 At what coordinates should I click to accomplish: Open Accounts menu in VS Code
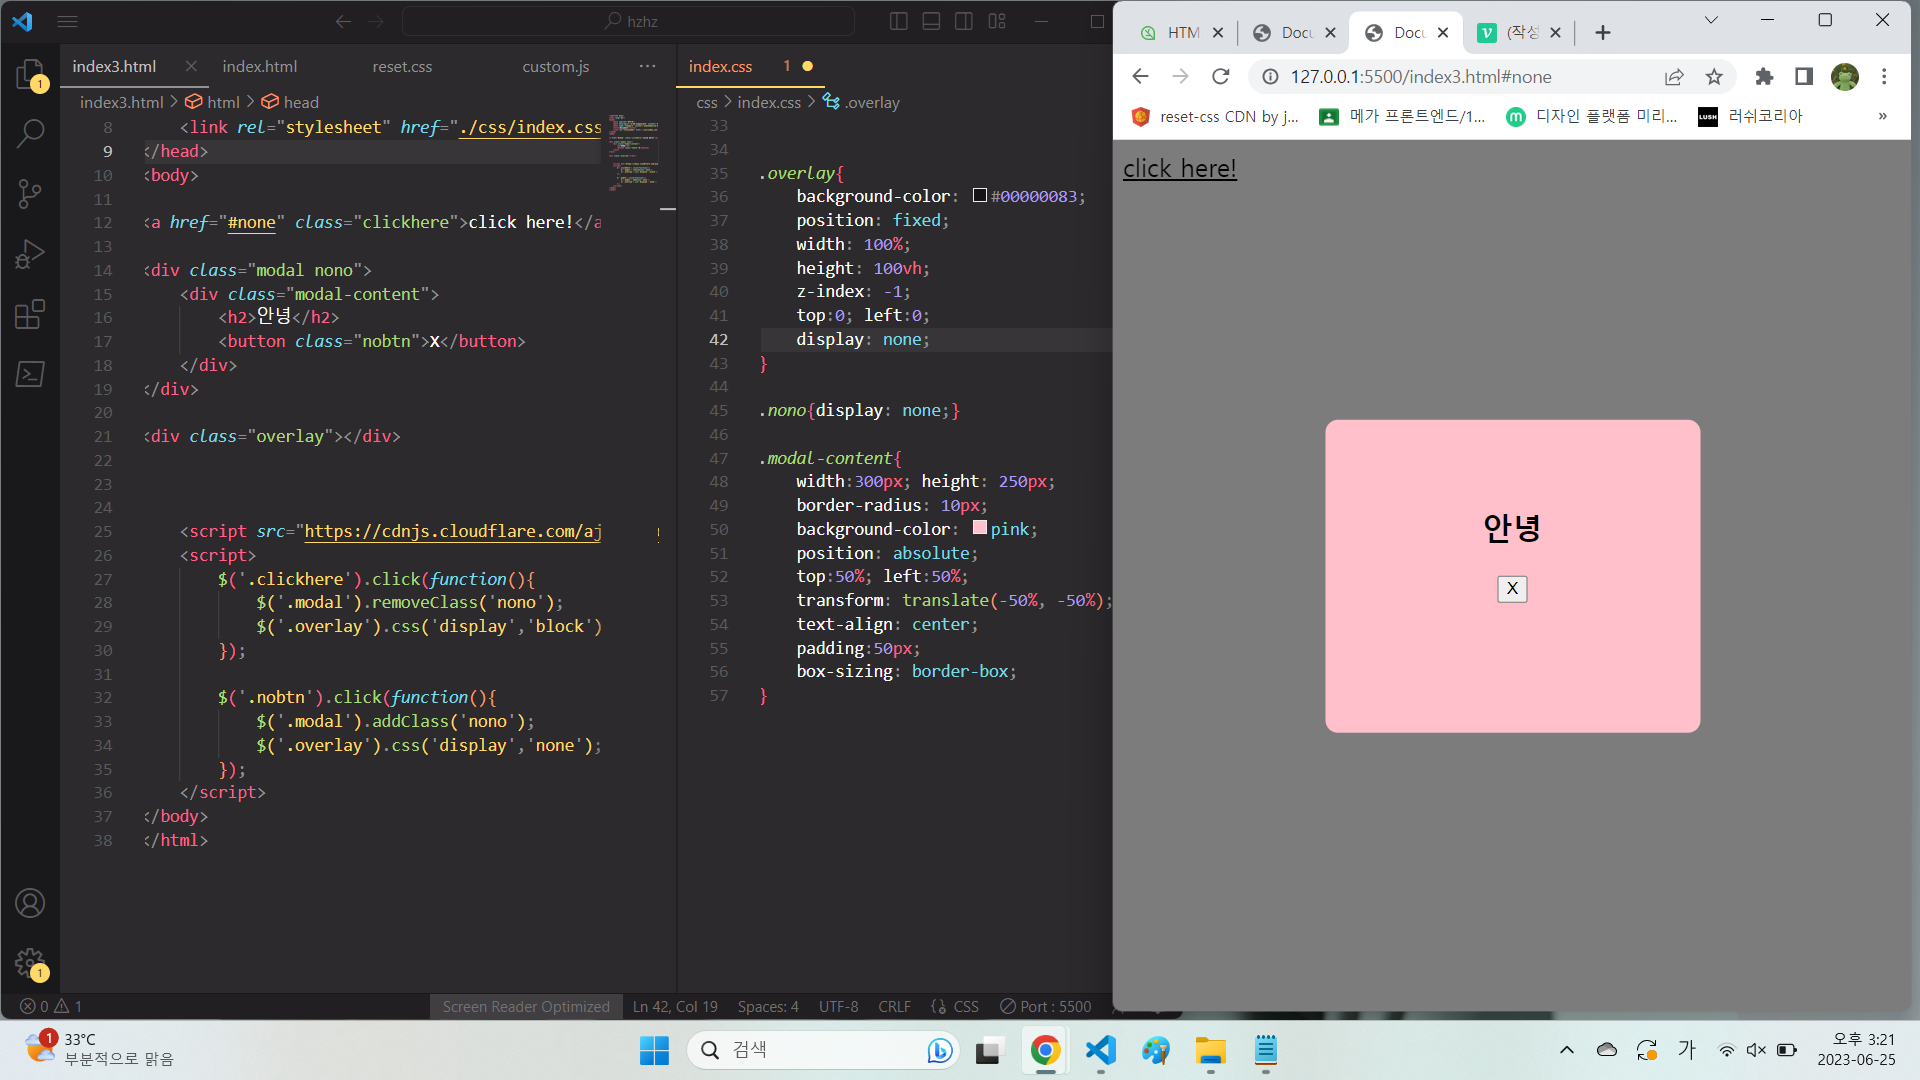[x=30, y=903]
